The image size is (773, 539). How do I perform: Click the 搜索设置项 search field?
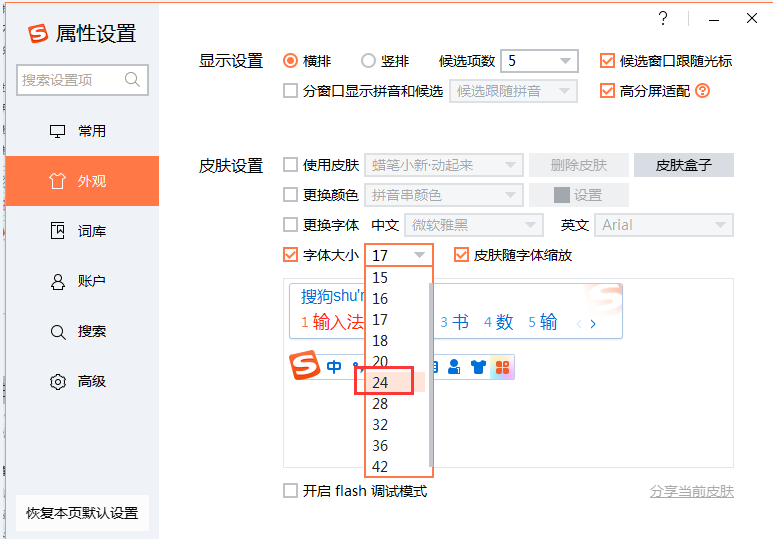point(82,79)
